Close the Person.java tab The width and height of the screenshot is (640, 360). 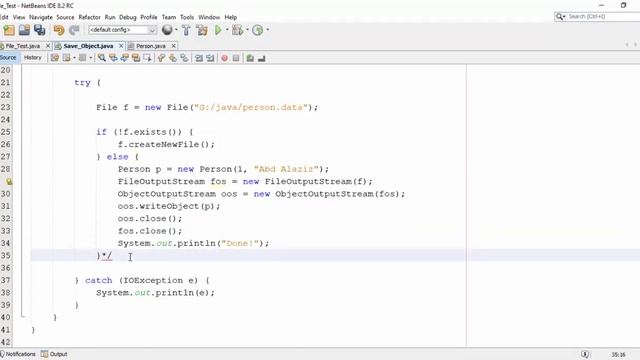click(173, 46)
